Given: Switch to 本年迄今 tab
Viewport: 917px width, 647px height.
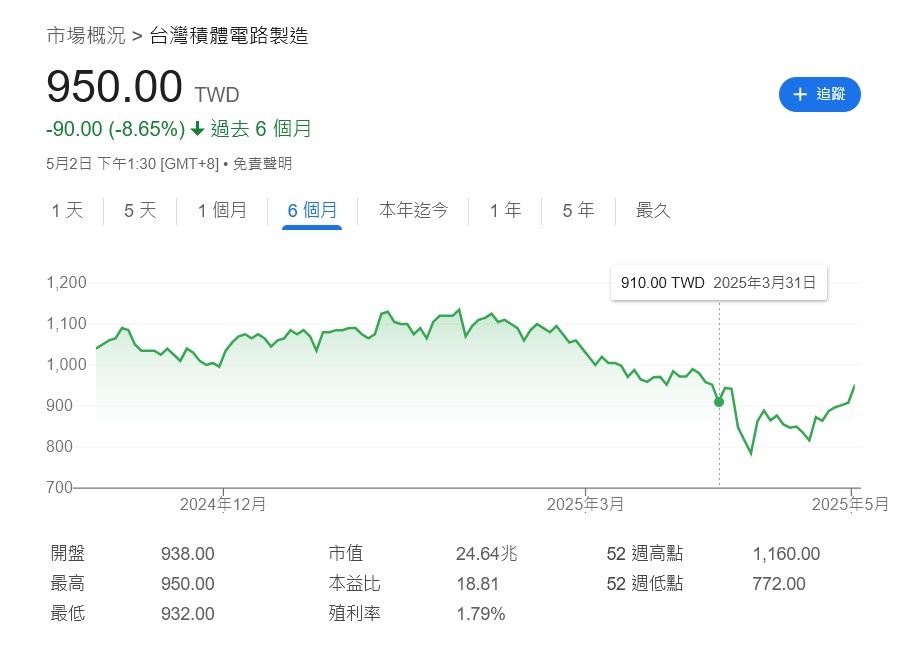Looking at the screenshot, I should 413,210.
